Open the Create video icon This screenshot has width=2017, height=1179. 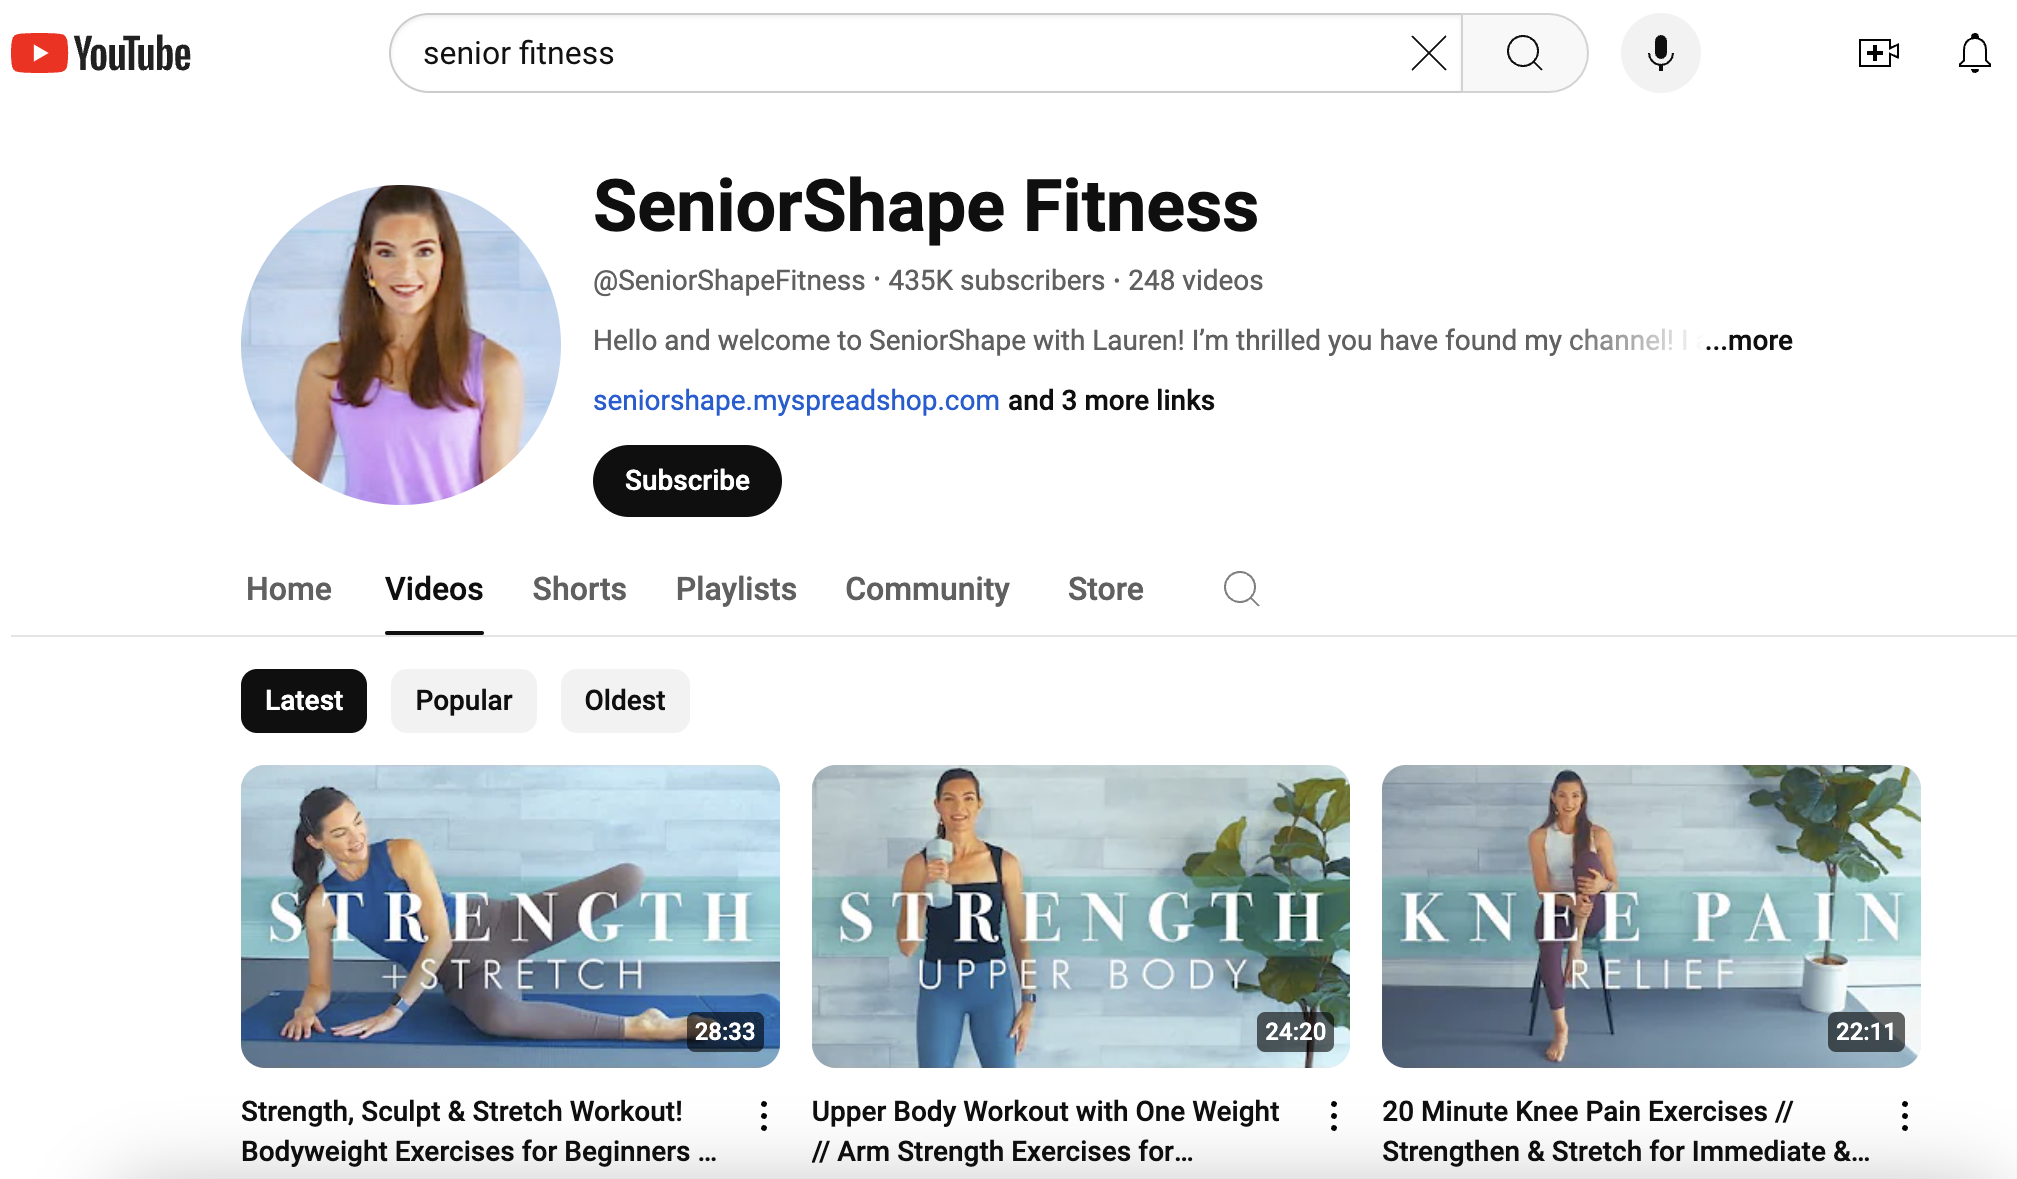point(1878,53)
